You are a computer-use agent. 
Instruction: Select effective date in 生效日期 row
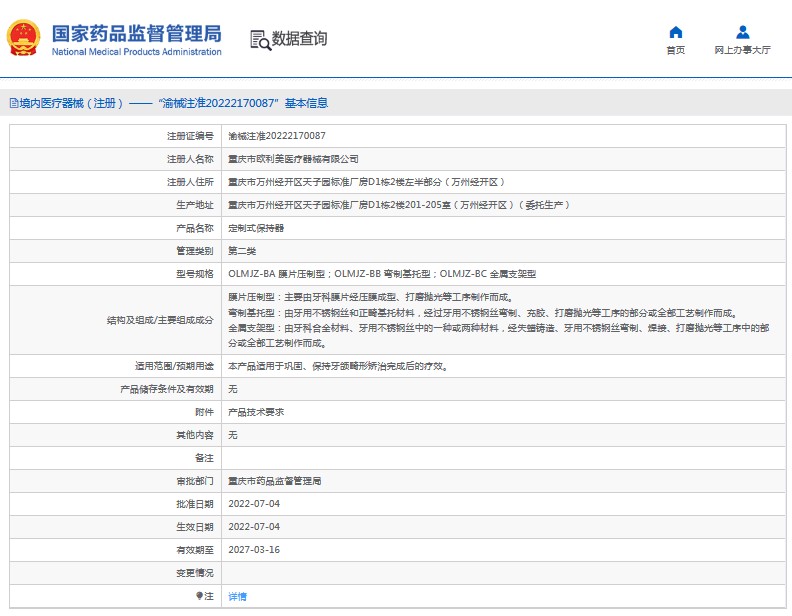[254, 527]
